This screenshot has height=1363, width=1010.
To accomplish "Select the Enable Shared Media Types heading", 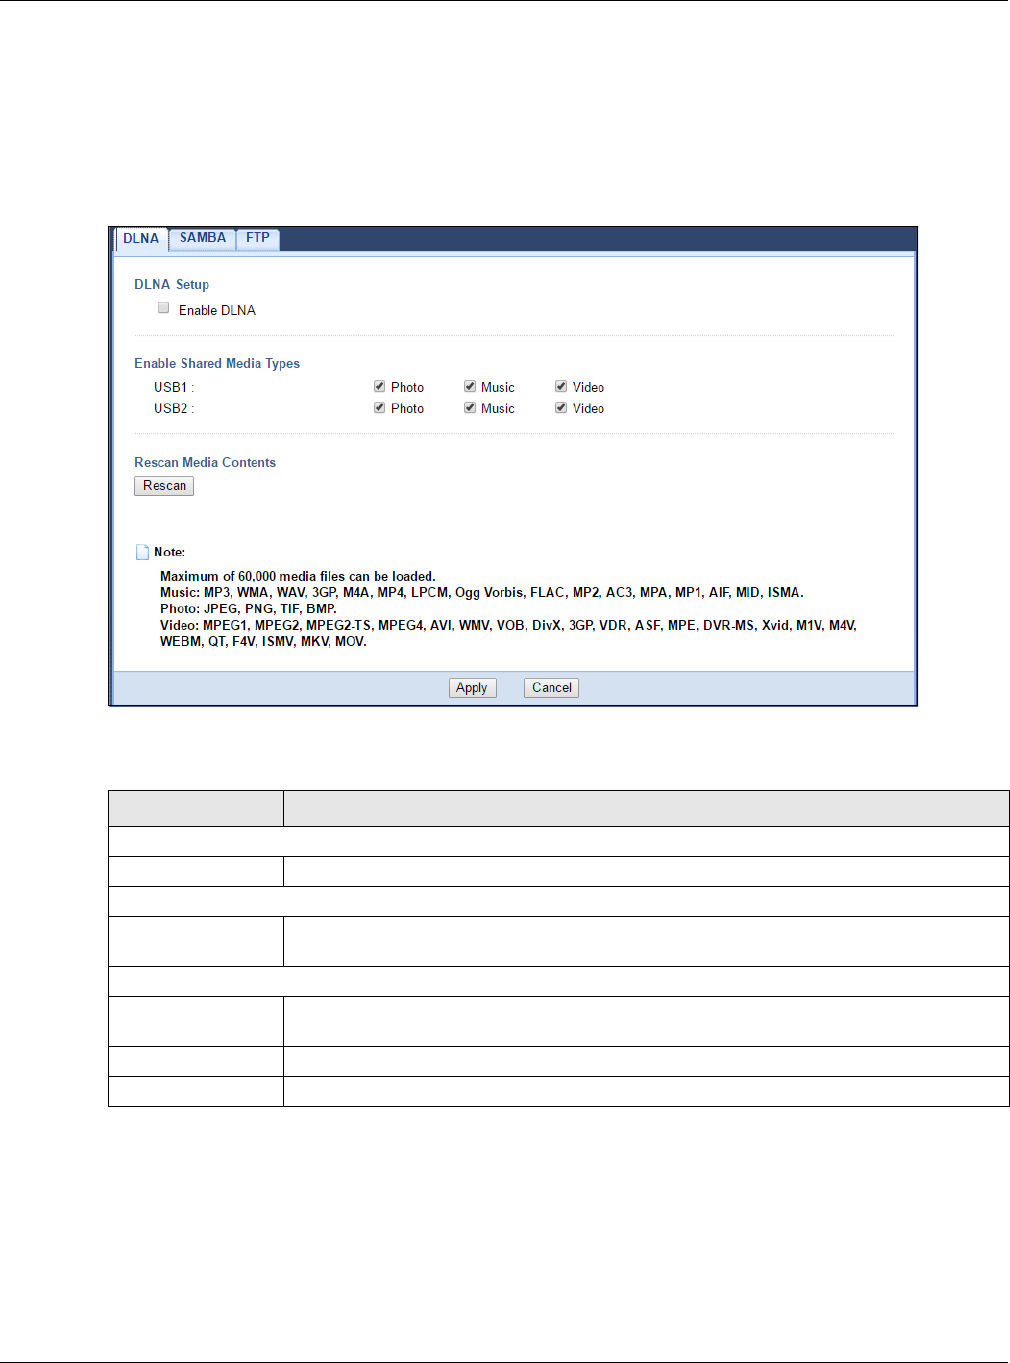I will click(x=217, y=363).
